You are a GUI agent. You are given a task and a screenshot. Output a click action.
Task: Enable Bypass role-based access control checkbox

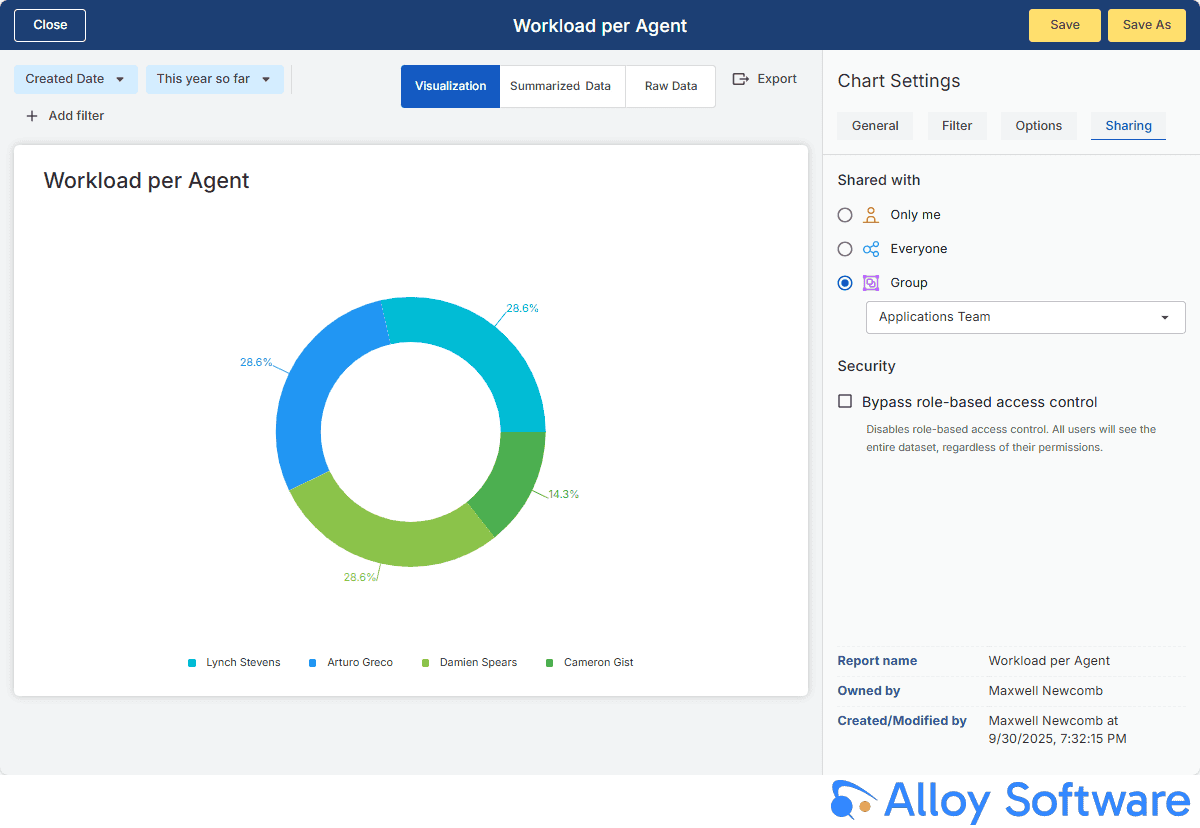coord(845,402)
